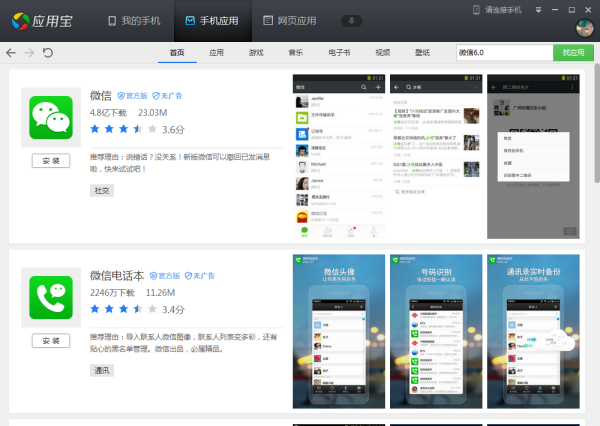View 号码识别 screenshot thumbnail
The image size is (600, 426).
pyautogui.click(x=436, y=331)
